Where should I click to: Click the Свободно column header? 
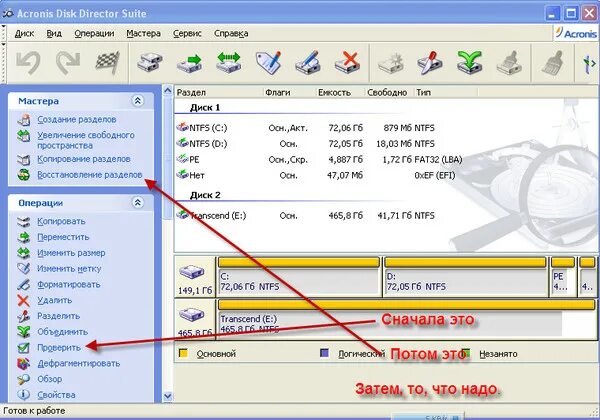390,92
